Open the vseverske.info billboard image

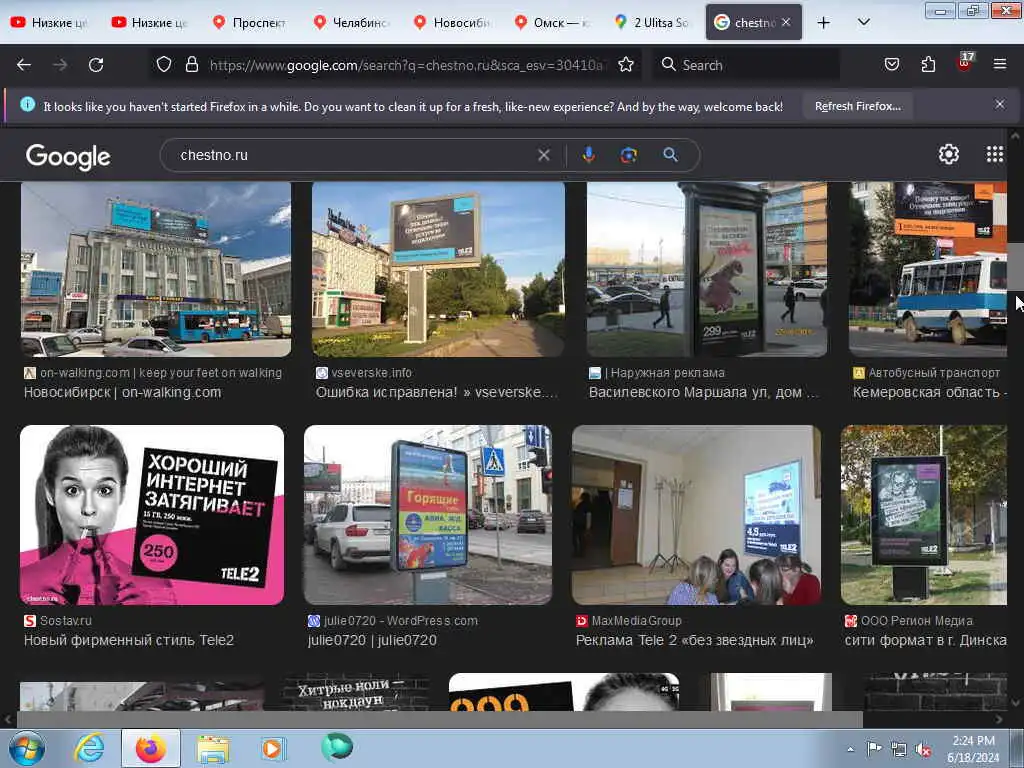point(438,269)
